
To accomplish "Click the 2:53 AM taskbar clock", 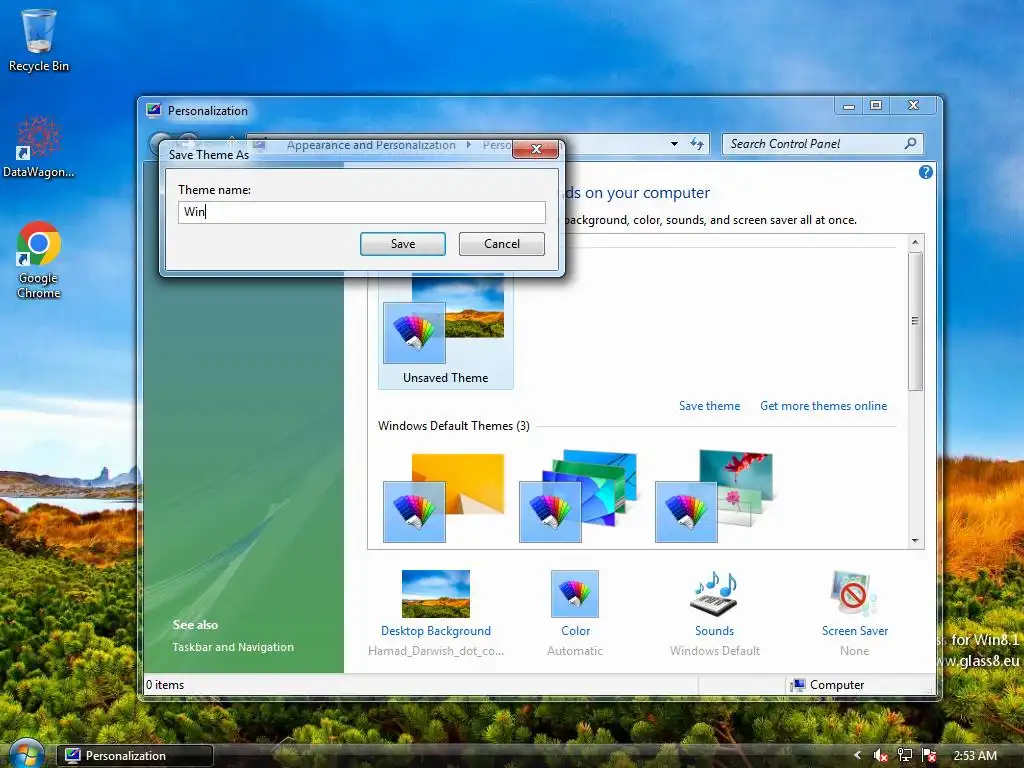I will point(975,756).
